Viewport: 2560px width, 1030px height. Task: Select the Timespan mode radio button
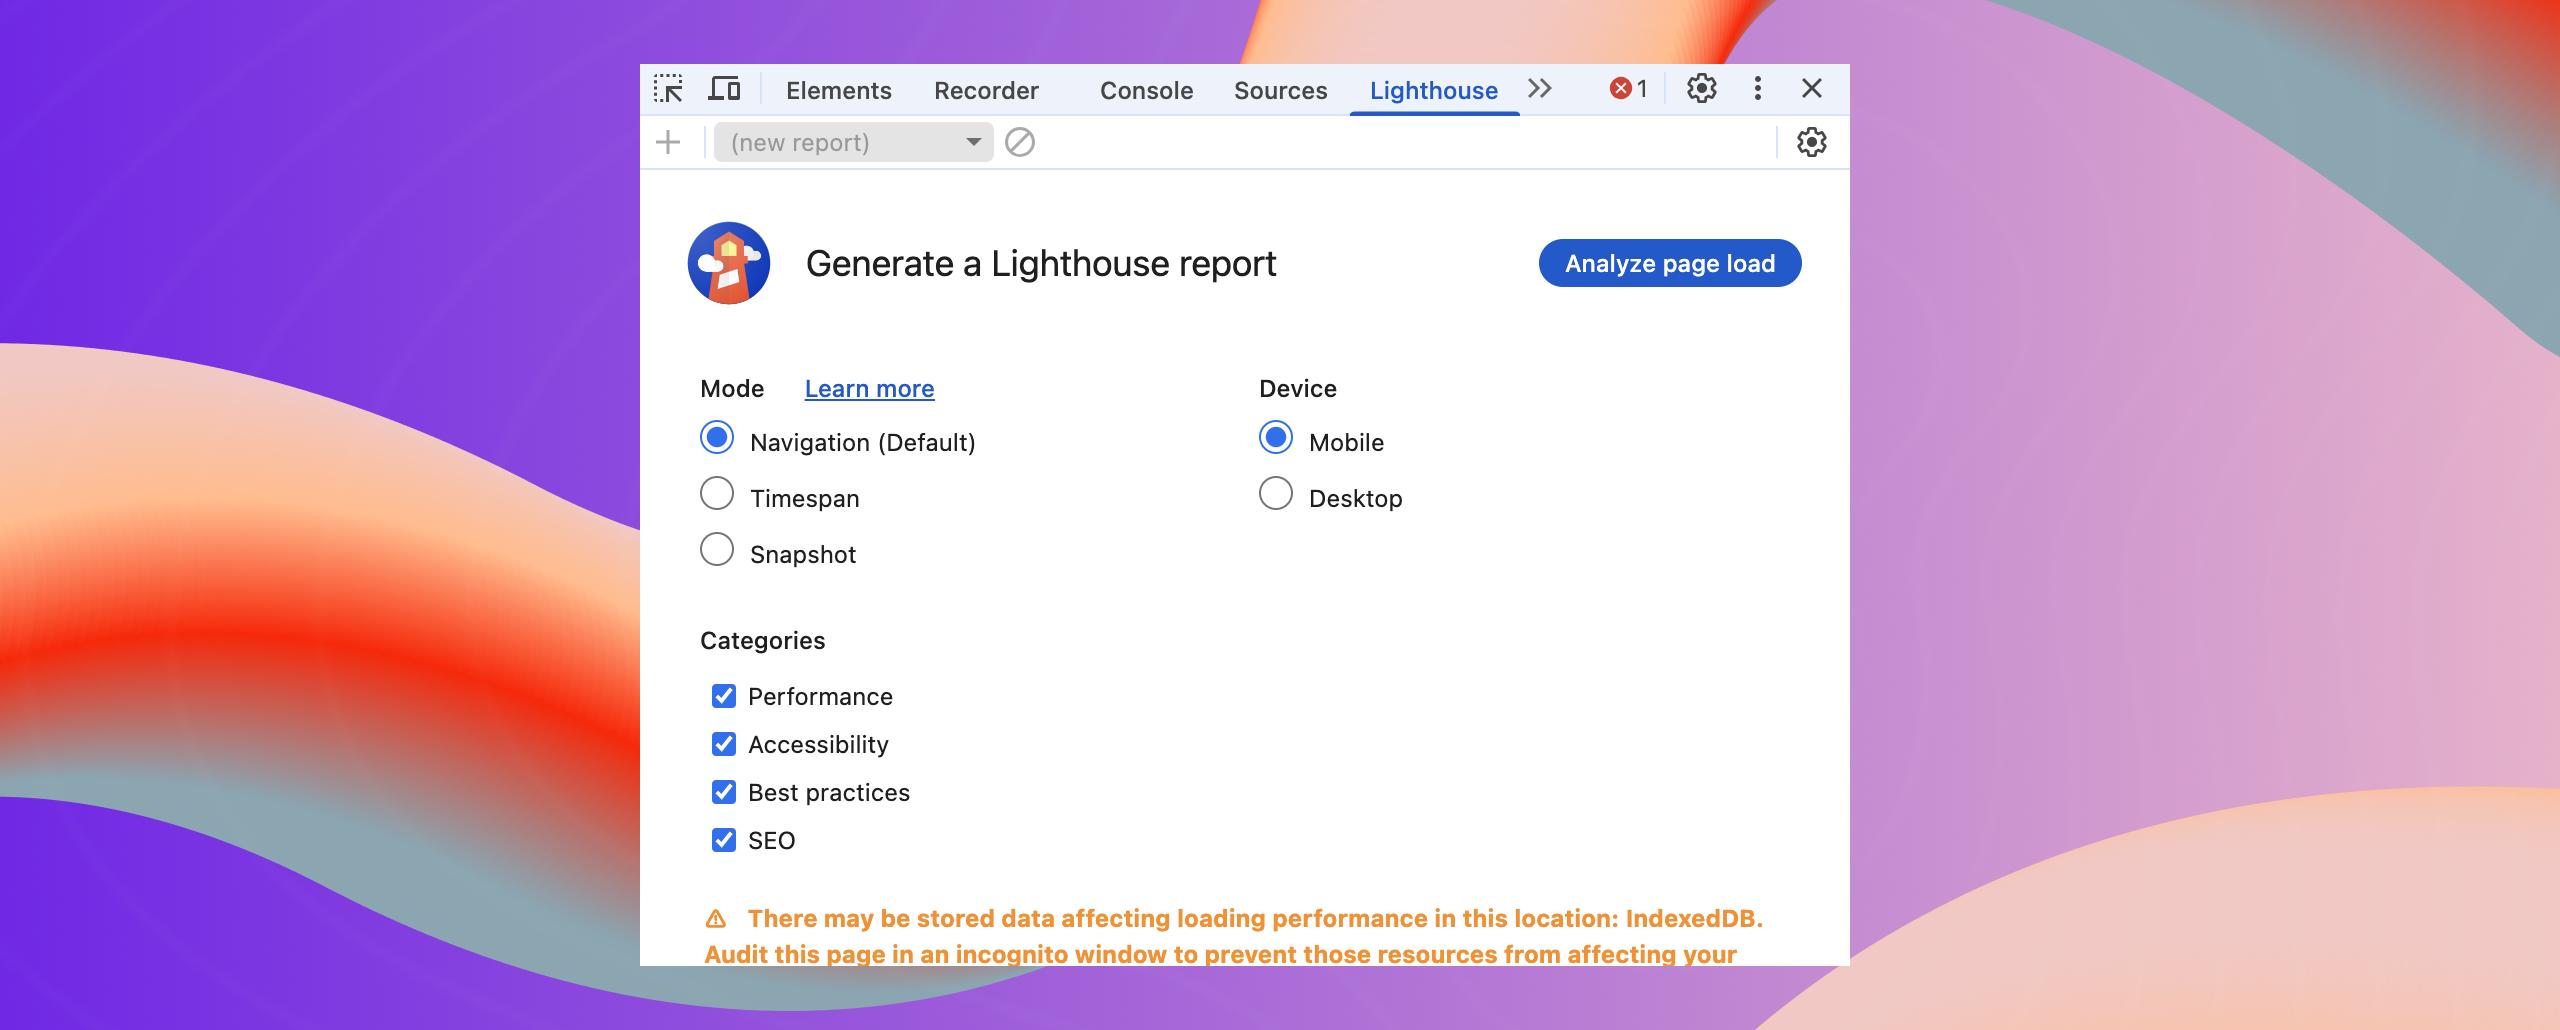(717, 494)
